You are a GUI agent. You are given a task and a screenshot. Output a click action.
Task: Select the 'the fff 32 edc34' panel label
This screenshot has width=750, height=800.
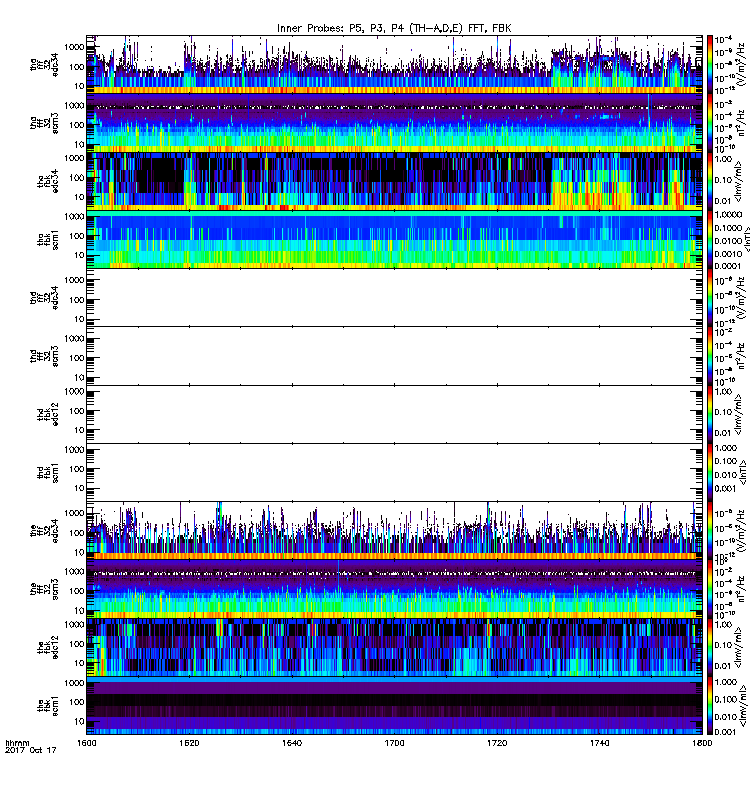point(44,531)
